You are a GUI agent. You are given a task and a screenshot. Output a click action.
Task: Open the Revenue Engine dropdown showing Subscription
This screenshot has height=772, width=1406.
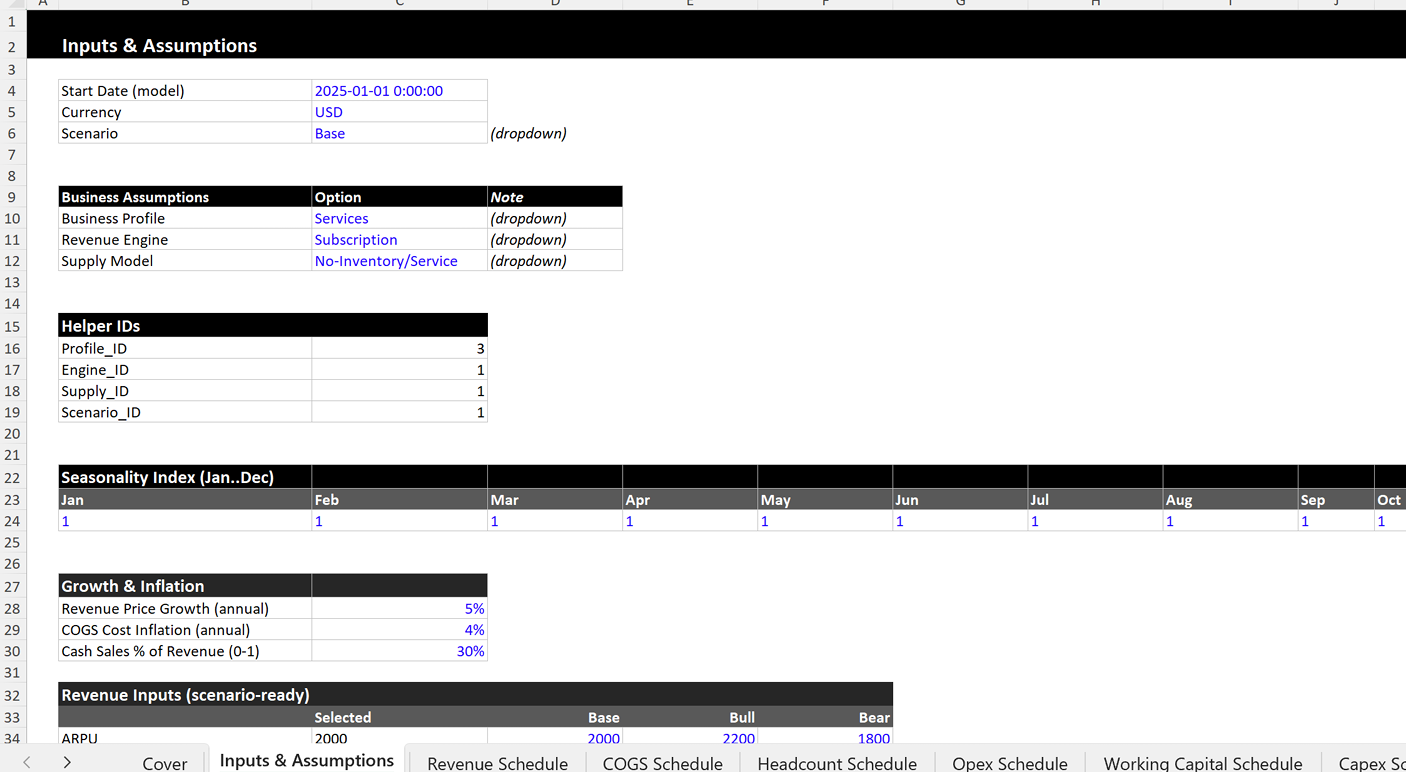[x=399, y=239]
